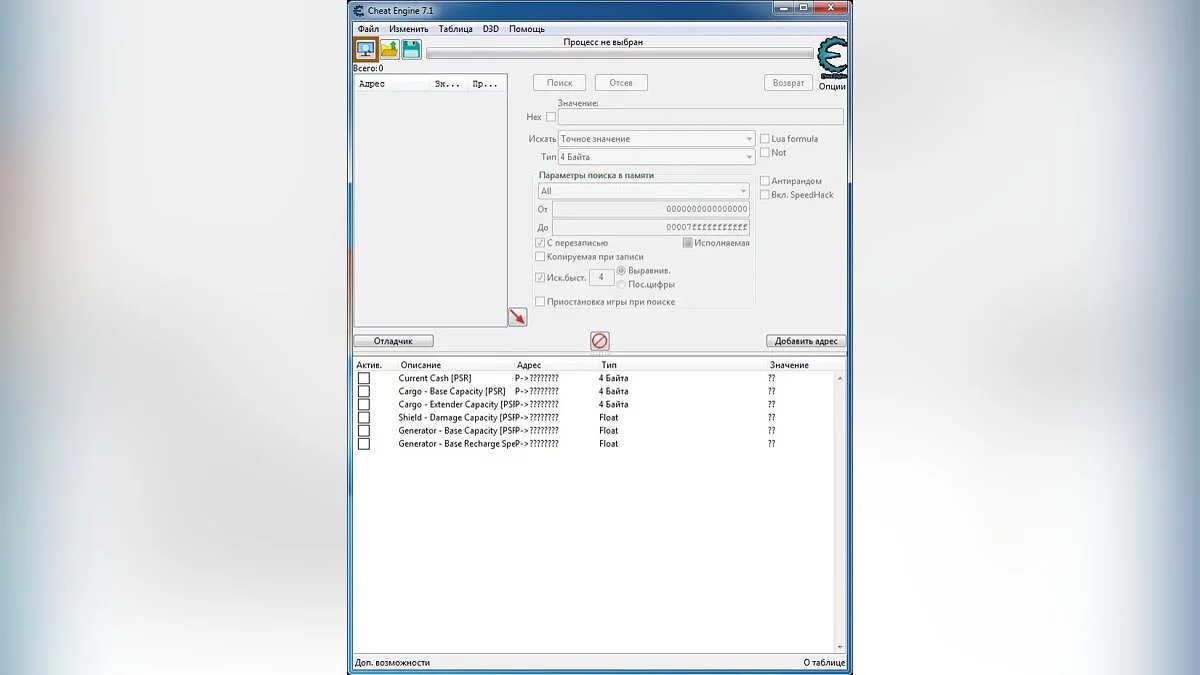Click the Отладчик button

(x=393, y=341)
